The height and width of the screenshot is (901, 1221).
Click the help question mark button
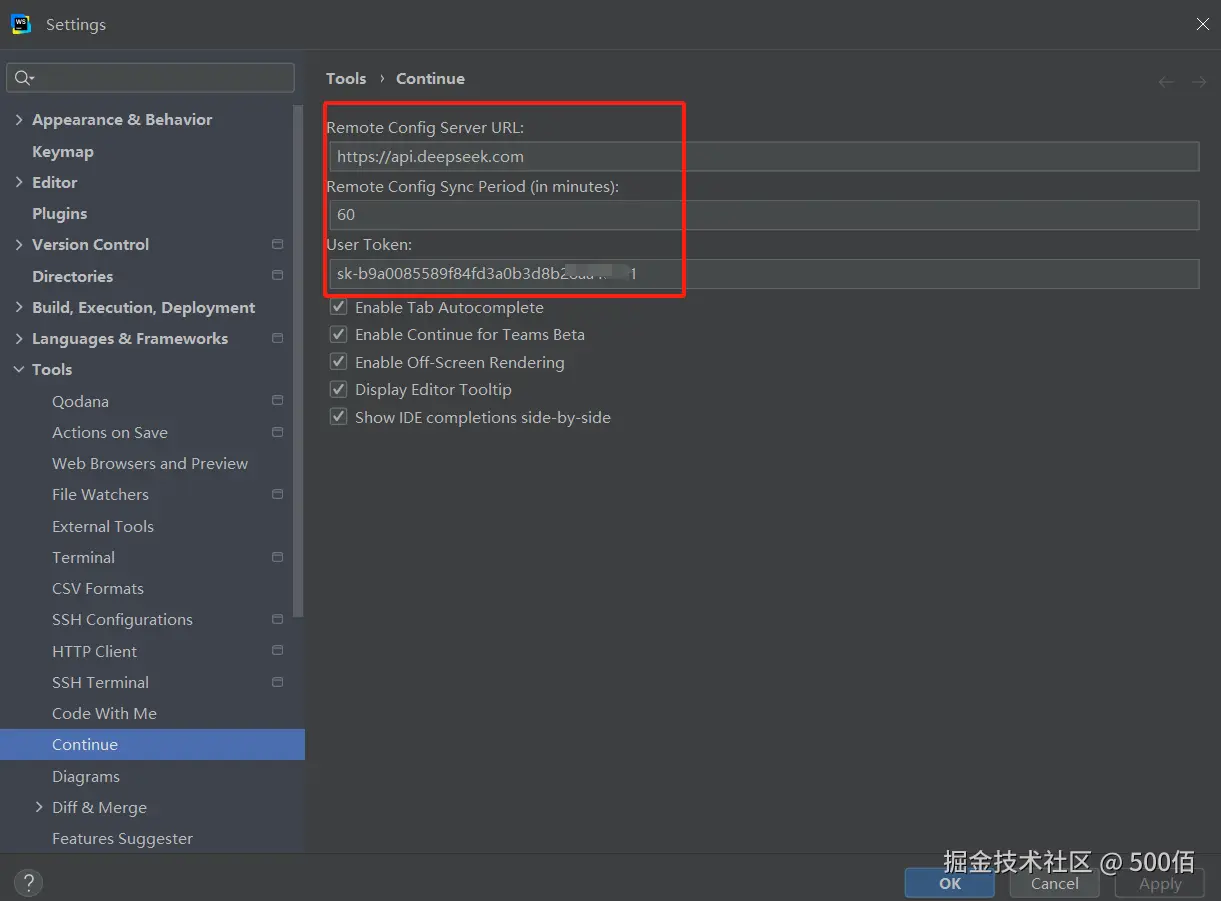click(28, 882)
